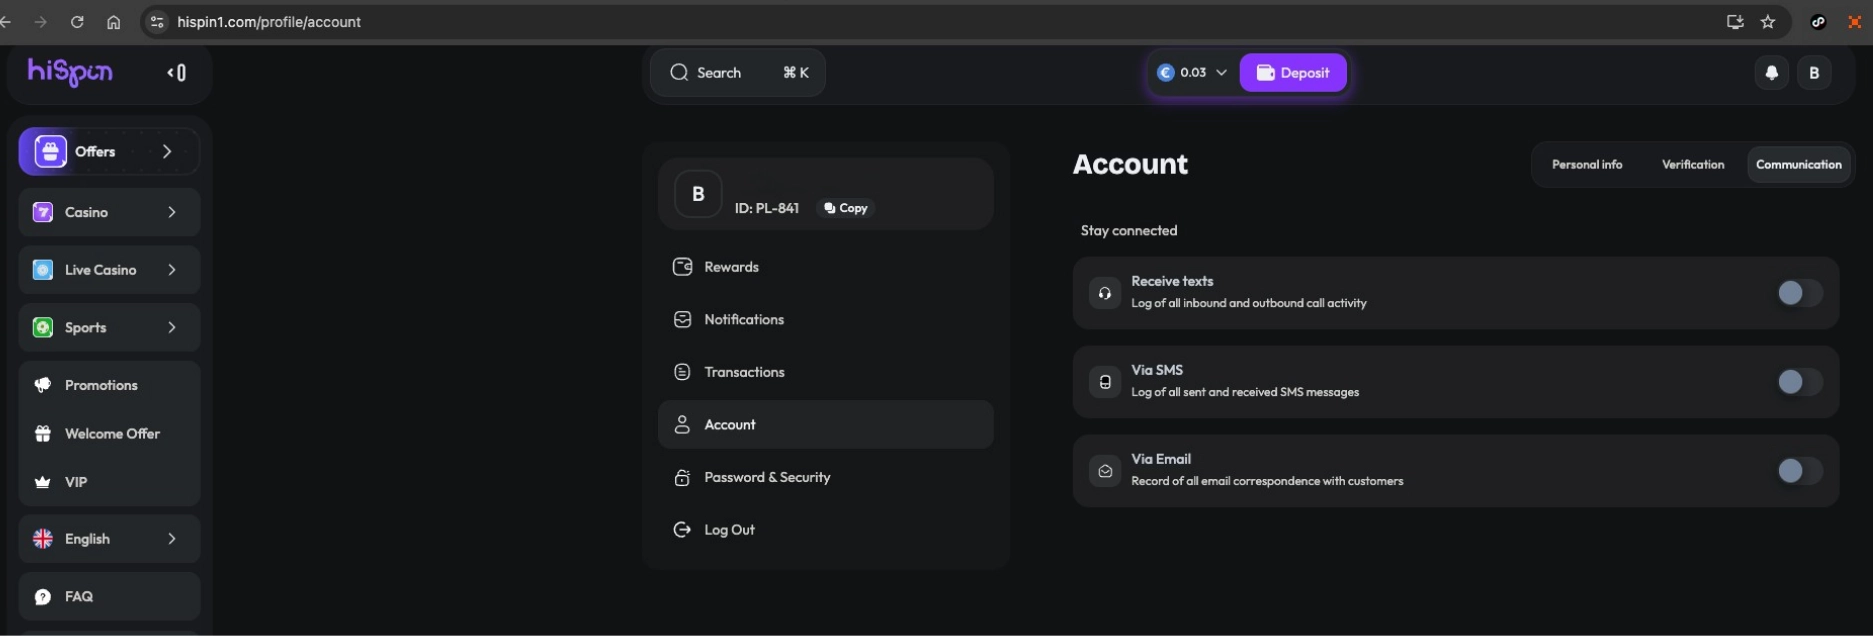Click the site information icon in address bar
Image resolution: width=1873 pixels, height=636 pixels.
(156, 22)
